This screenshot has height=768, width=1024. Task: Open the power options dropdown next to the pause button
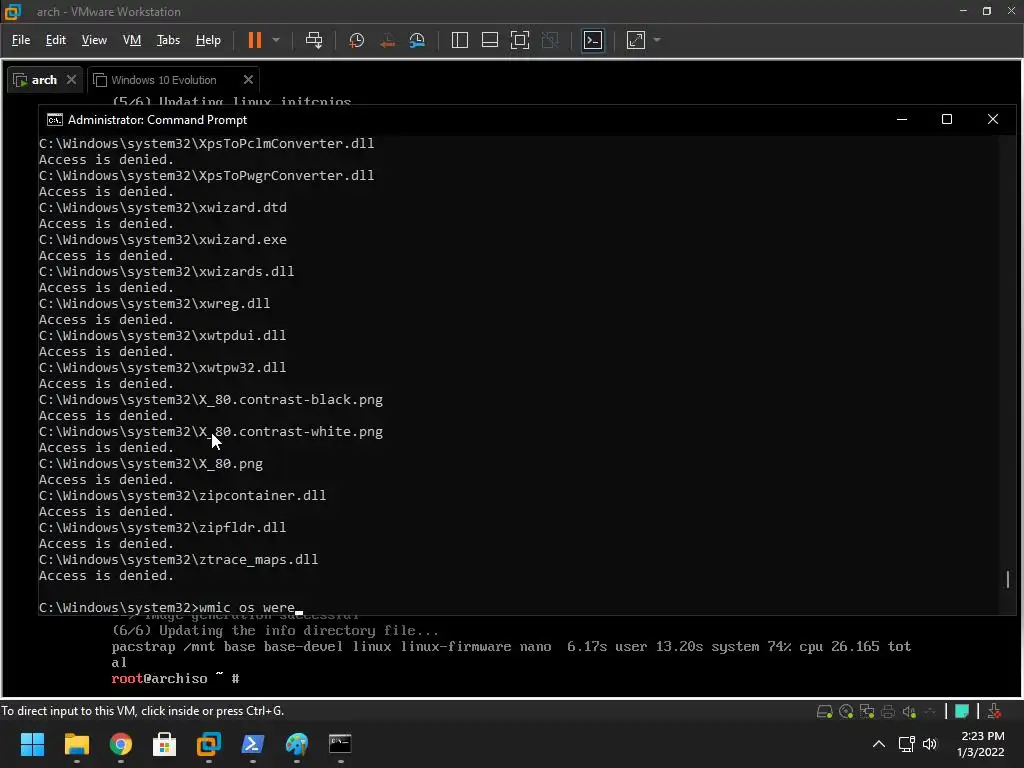pos(276,40)
